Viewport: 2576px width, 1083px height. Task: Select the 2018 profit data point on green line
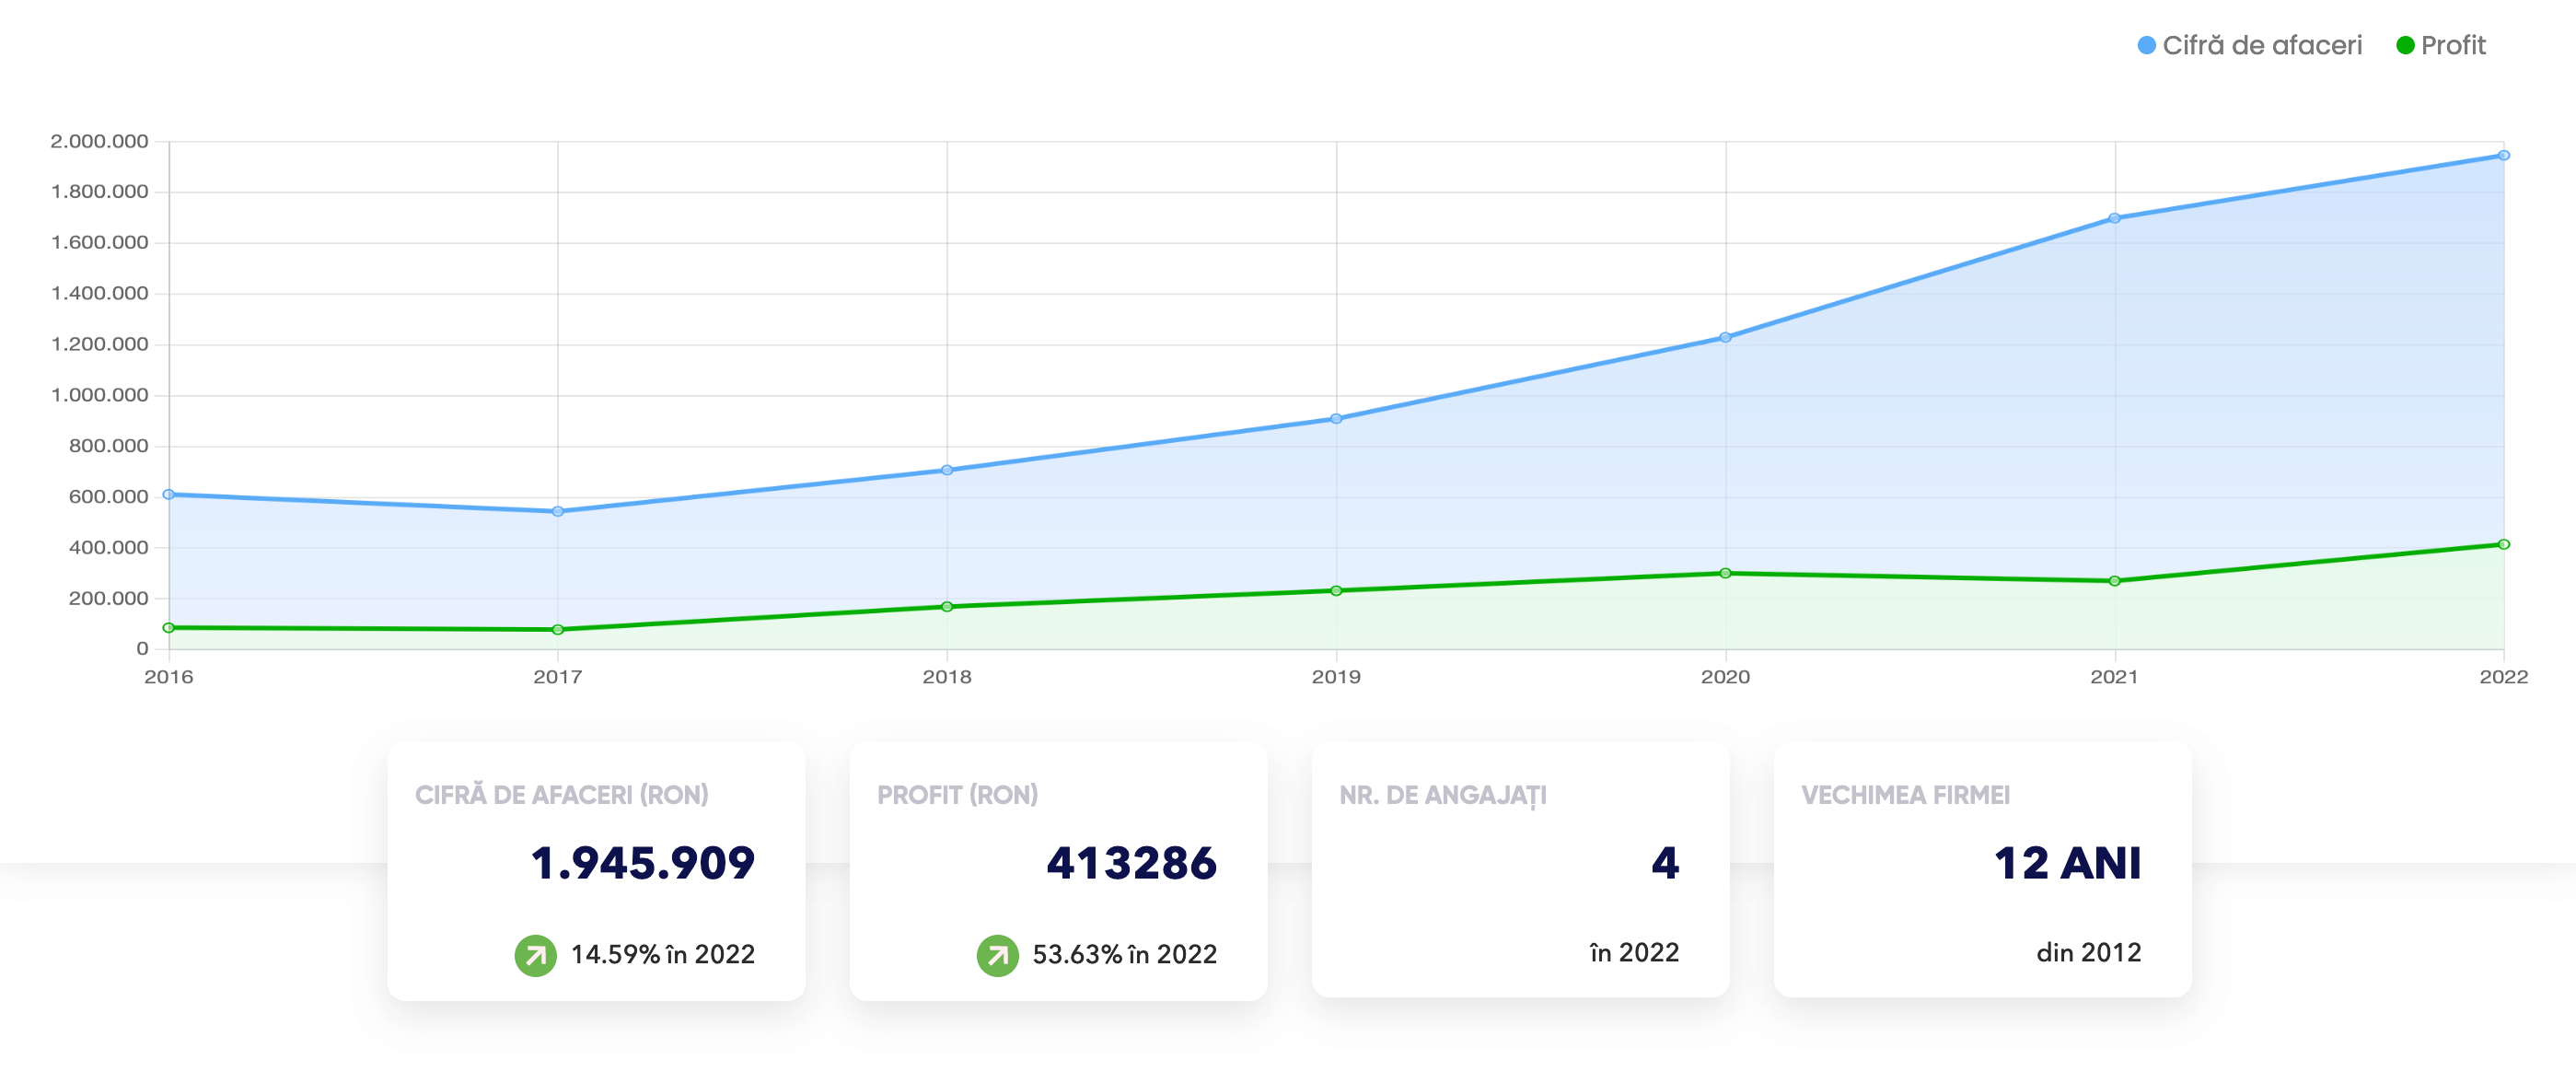point(947,607)
